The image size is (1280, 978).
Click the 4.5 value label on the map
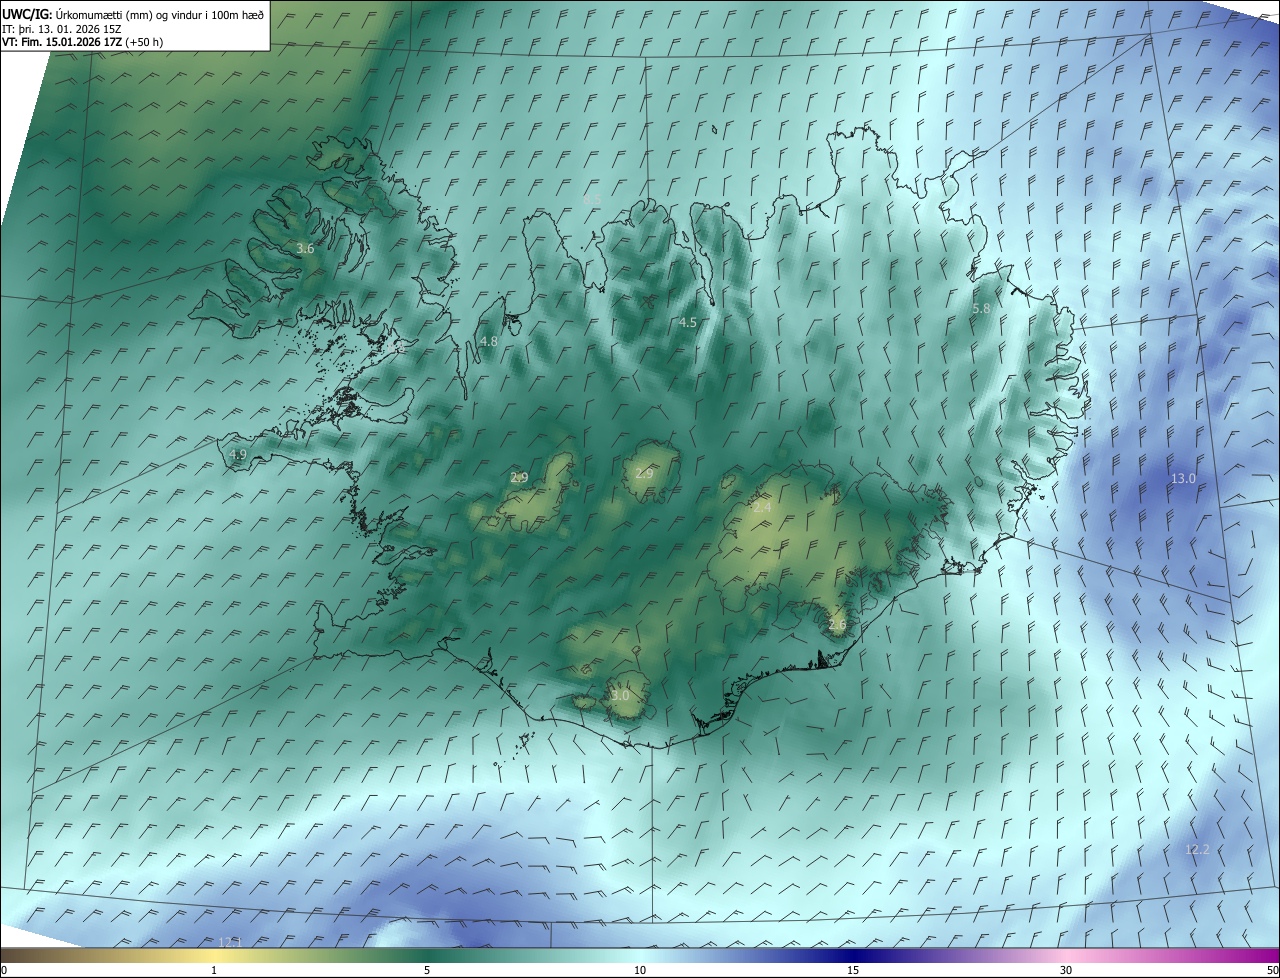coord(688,323)
